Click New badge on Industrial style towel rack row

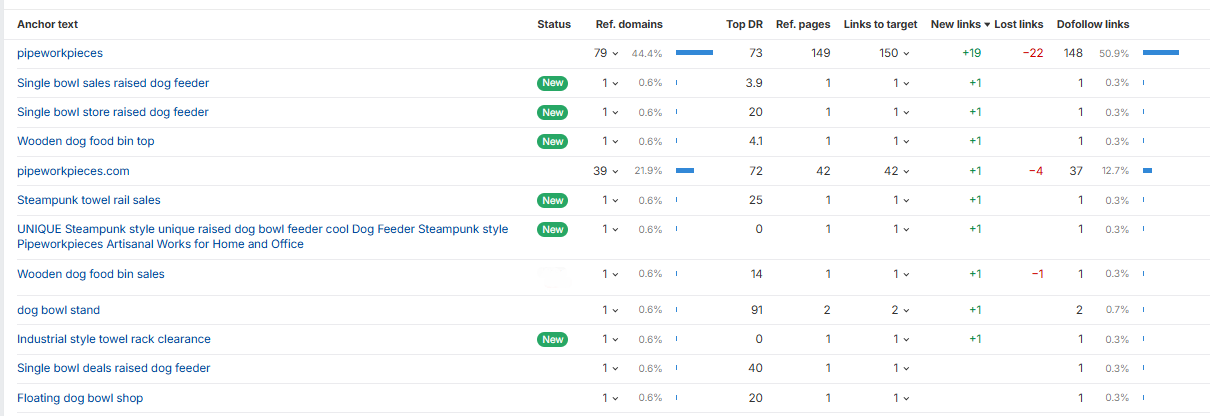tap(552, 339)
